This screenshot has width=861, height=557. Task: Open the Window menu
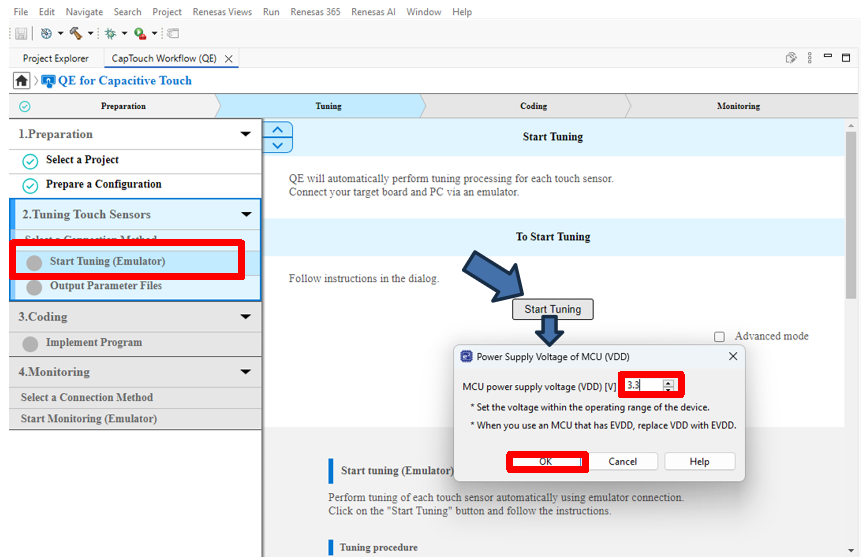click(423, 12)
